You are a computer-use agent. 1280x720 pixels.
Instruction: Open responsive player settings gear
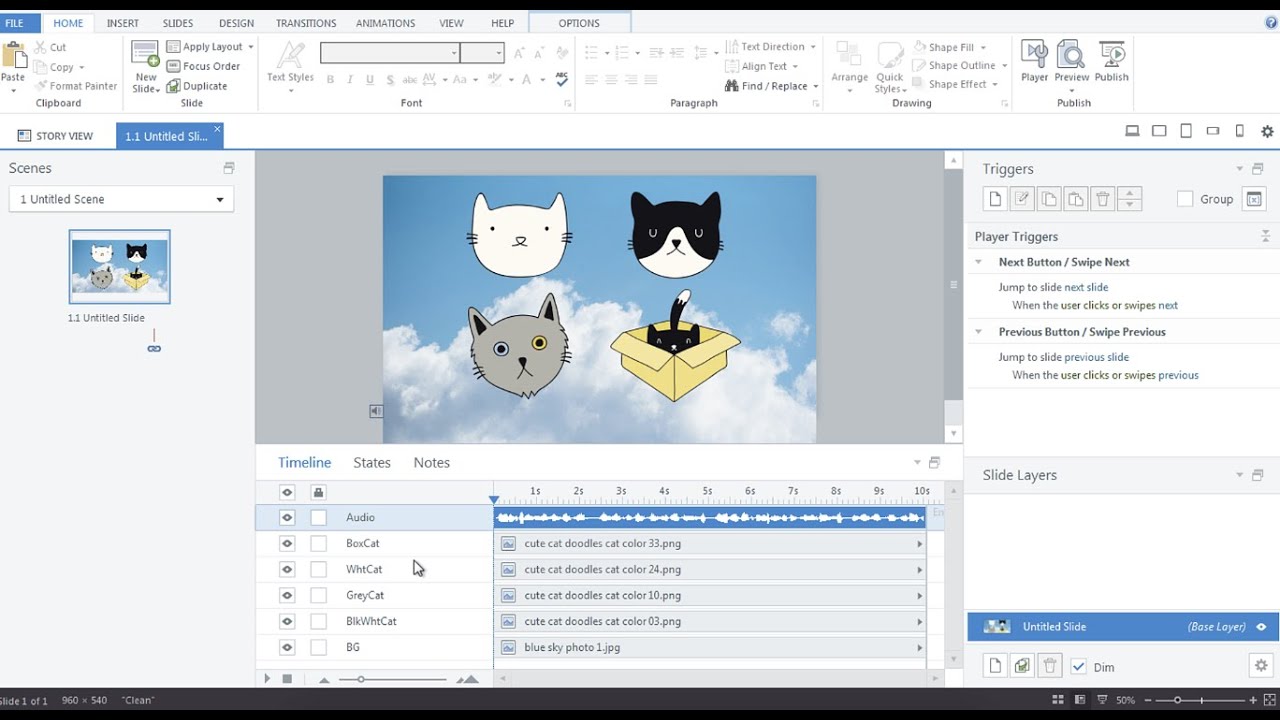click(1267, 131)
